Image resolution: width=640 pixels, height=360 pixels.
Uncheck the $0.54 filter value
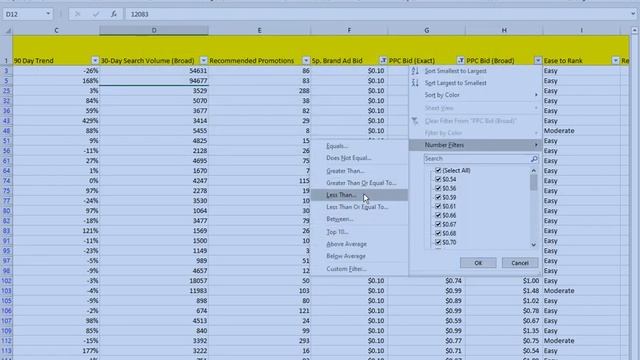(438, 179)
